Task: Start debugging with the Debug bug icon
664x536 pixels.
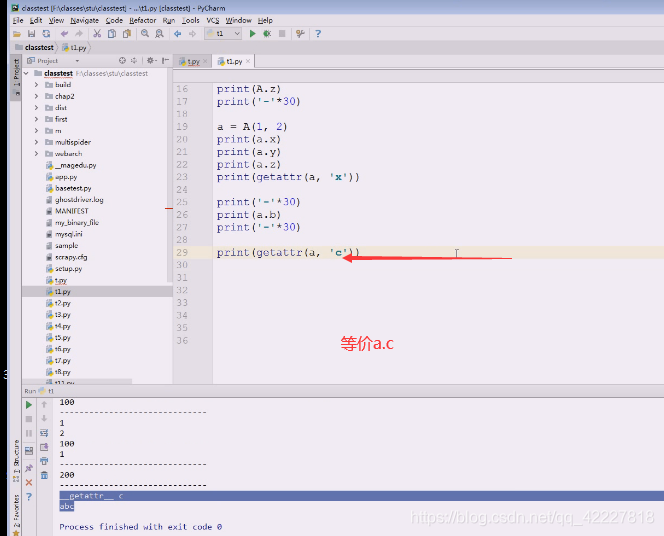Action: coord(267,33)
